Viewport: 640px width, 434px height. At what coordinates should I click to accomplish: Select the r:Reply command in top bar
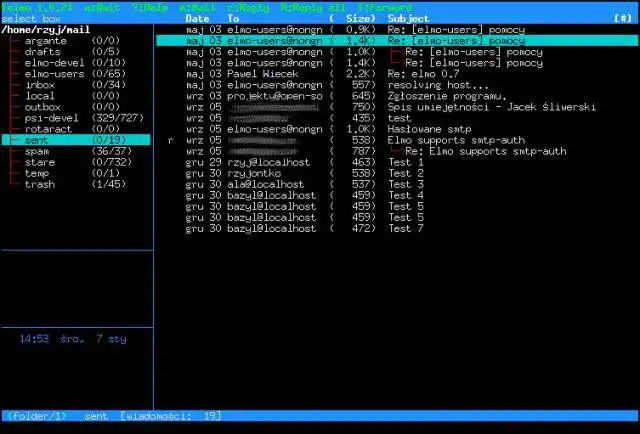[x=248, y=7]
